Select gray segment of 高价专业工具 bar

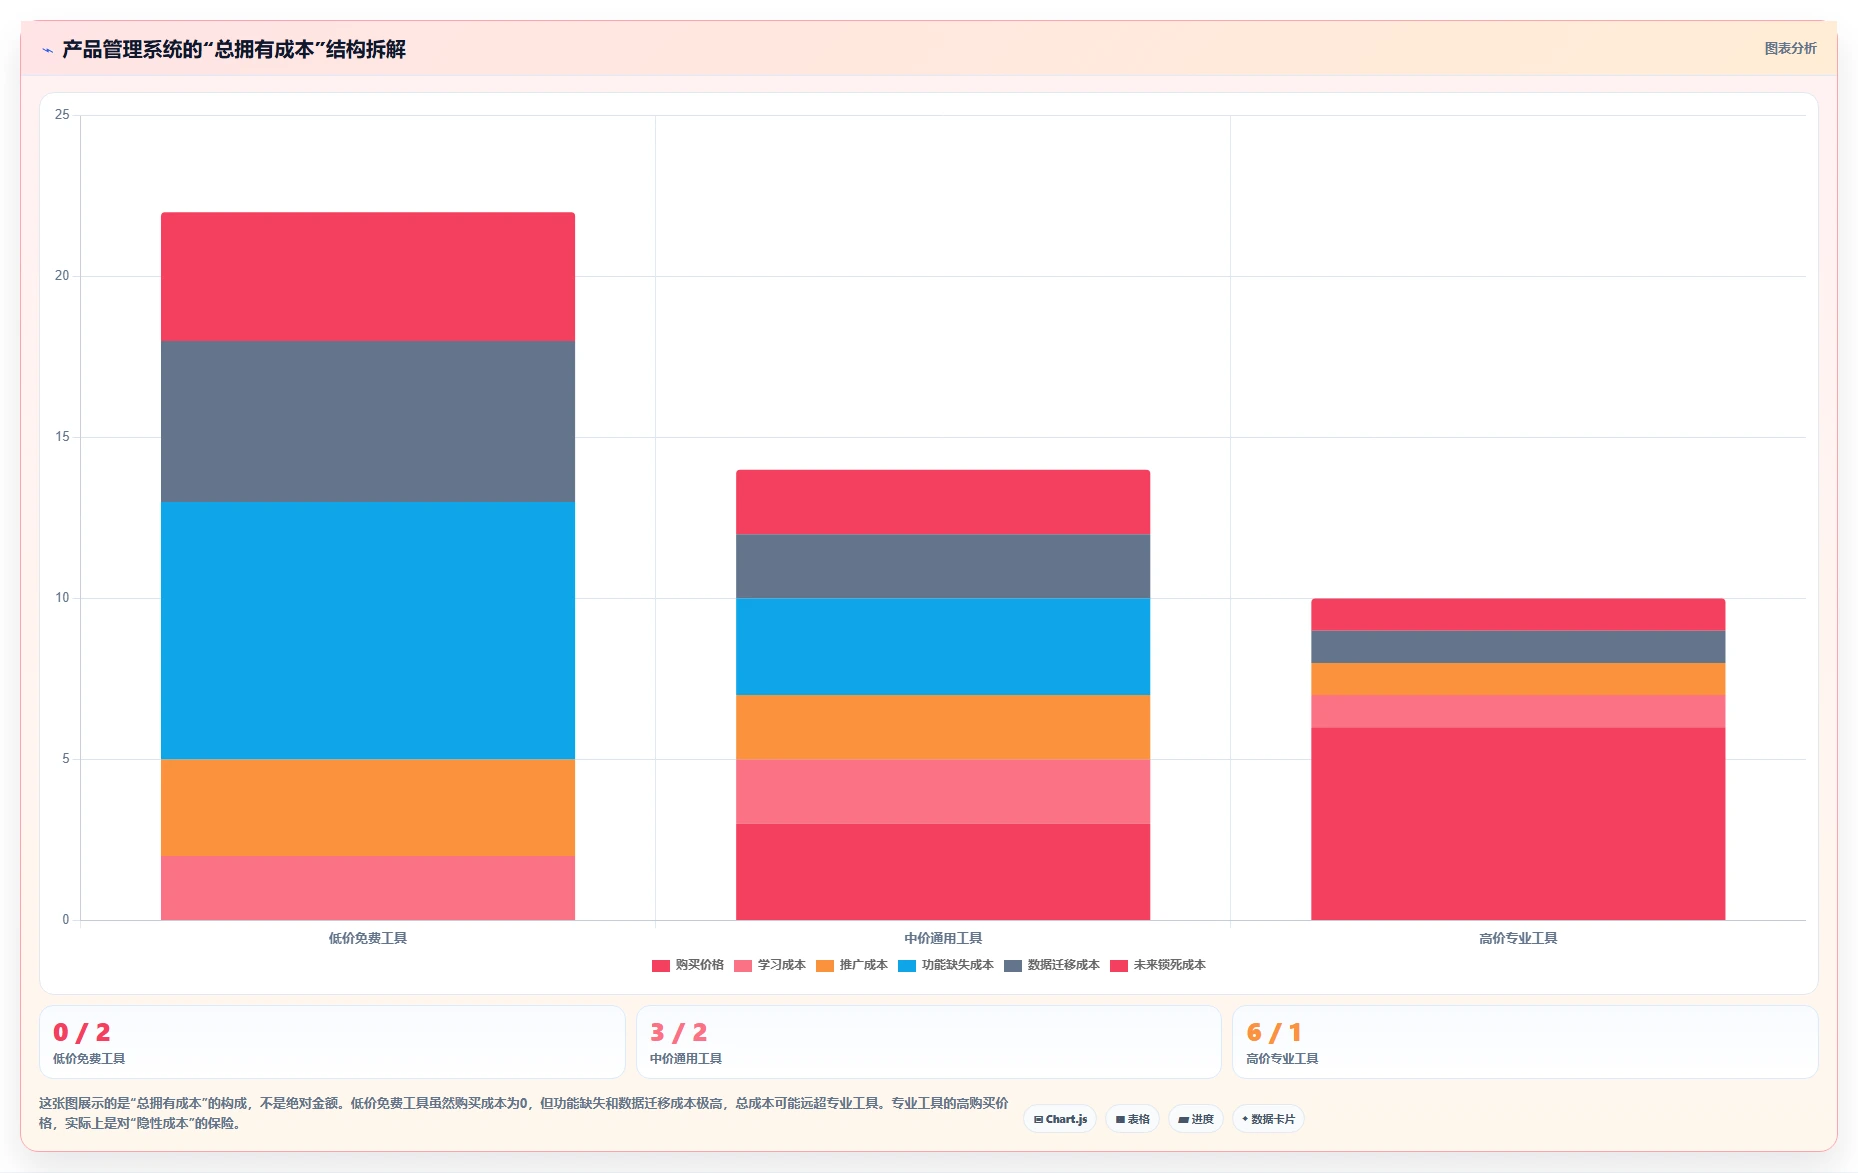click(1518, 647)
